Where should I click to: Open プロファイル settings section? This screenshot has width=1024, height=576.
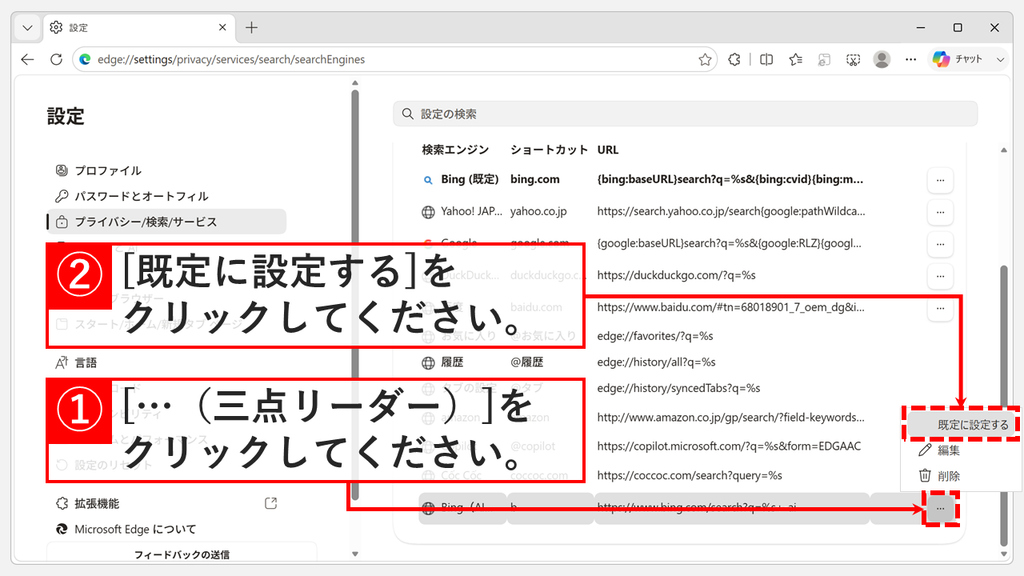[x=108, y=170]
